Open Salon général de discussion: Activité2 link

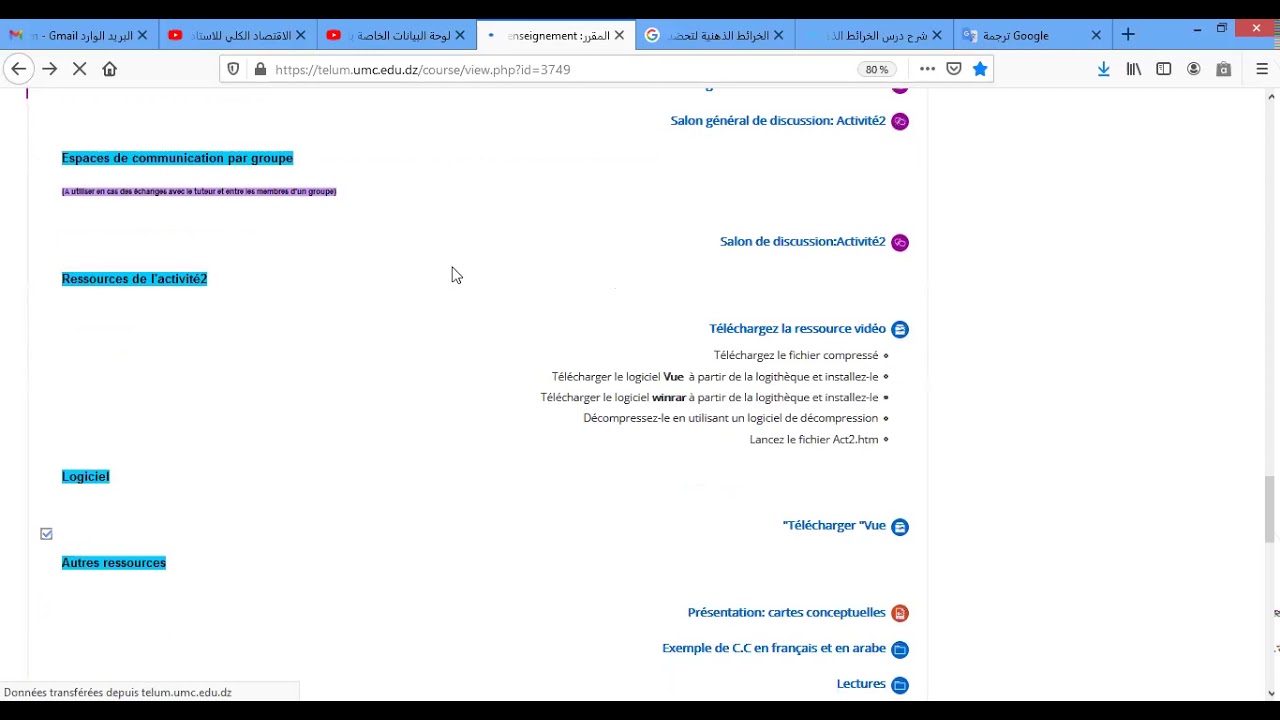778,121
